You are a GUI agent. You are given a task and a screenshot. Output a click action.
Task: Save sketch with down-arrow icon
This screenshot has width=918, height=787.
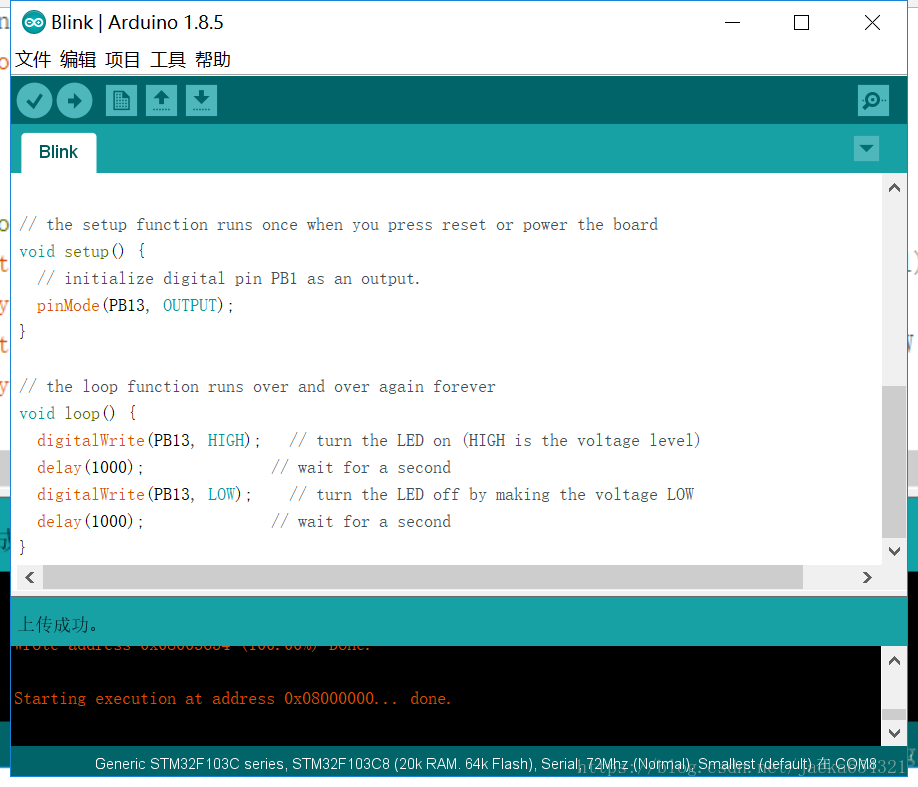(x=201, y=101)
